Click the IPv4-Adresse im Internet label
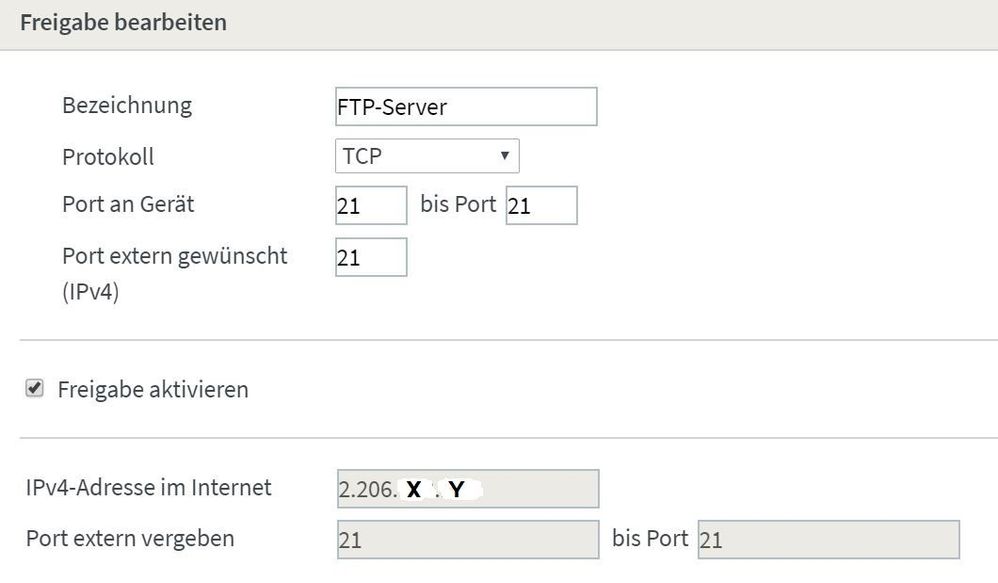Viewport: 998px width, 583px height. [x=149, y=488]
